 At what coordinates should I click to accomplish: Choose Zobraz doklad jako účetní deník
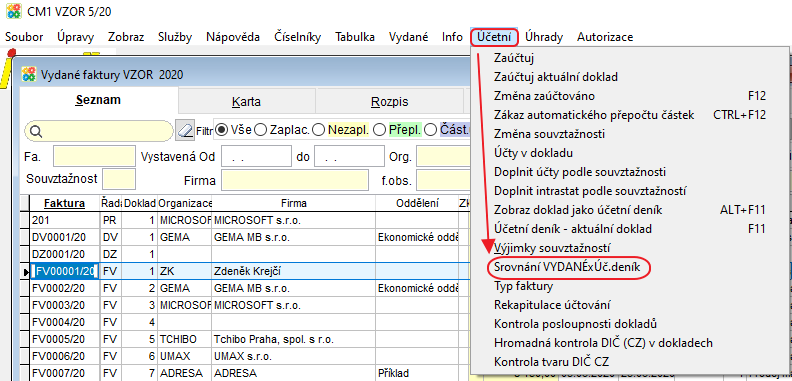(x=629, y=210)
